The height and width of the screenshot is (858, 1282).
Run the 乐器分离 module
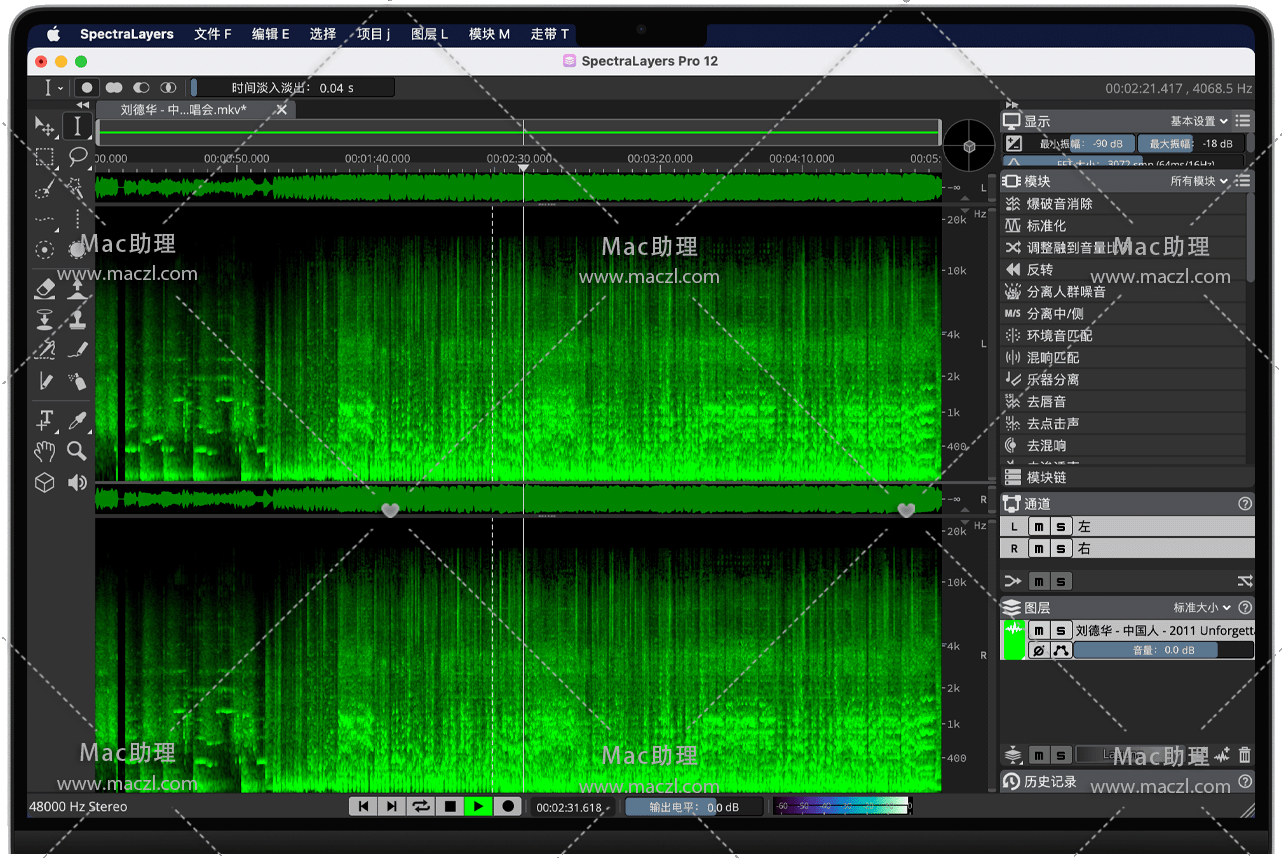pos(1053,380)
